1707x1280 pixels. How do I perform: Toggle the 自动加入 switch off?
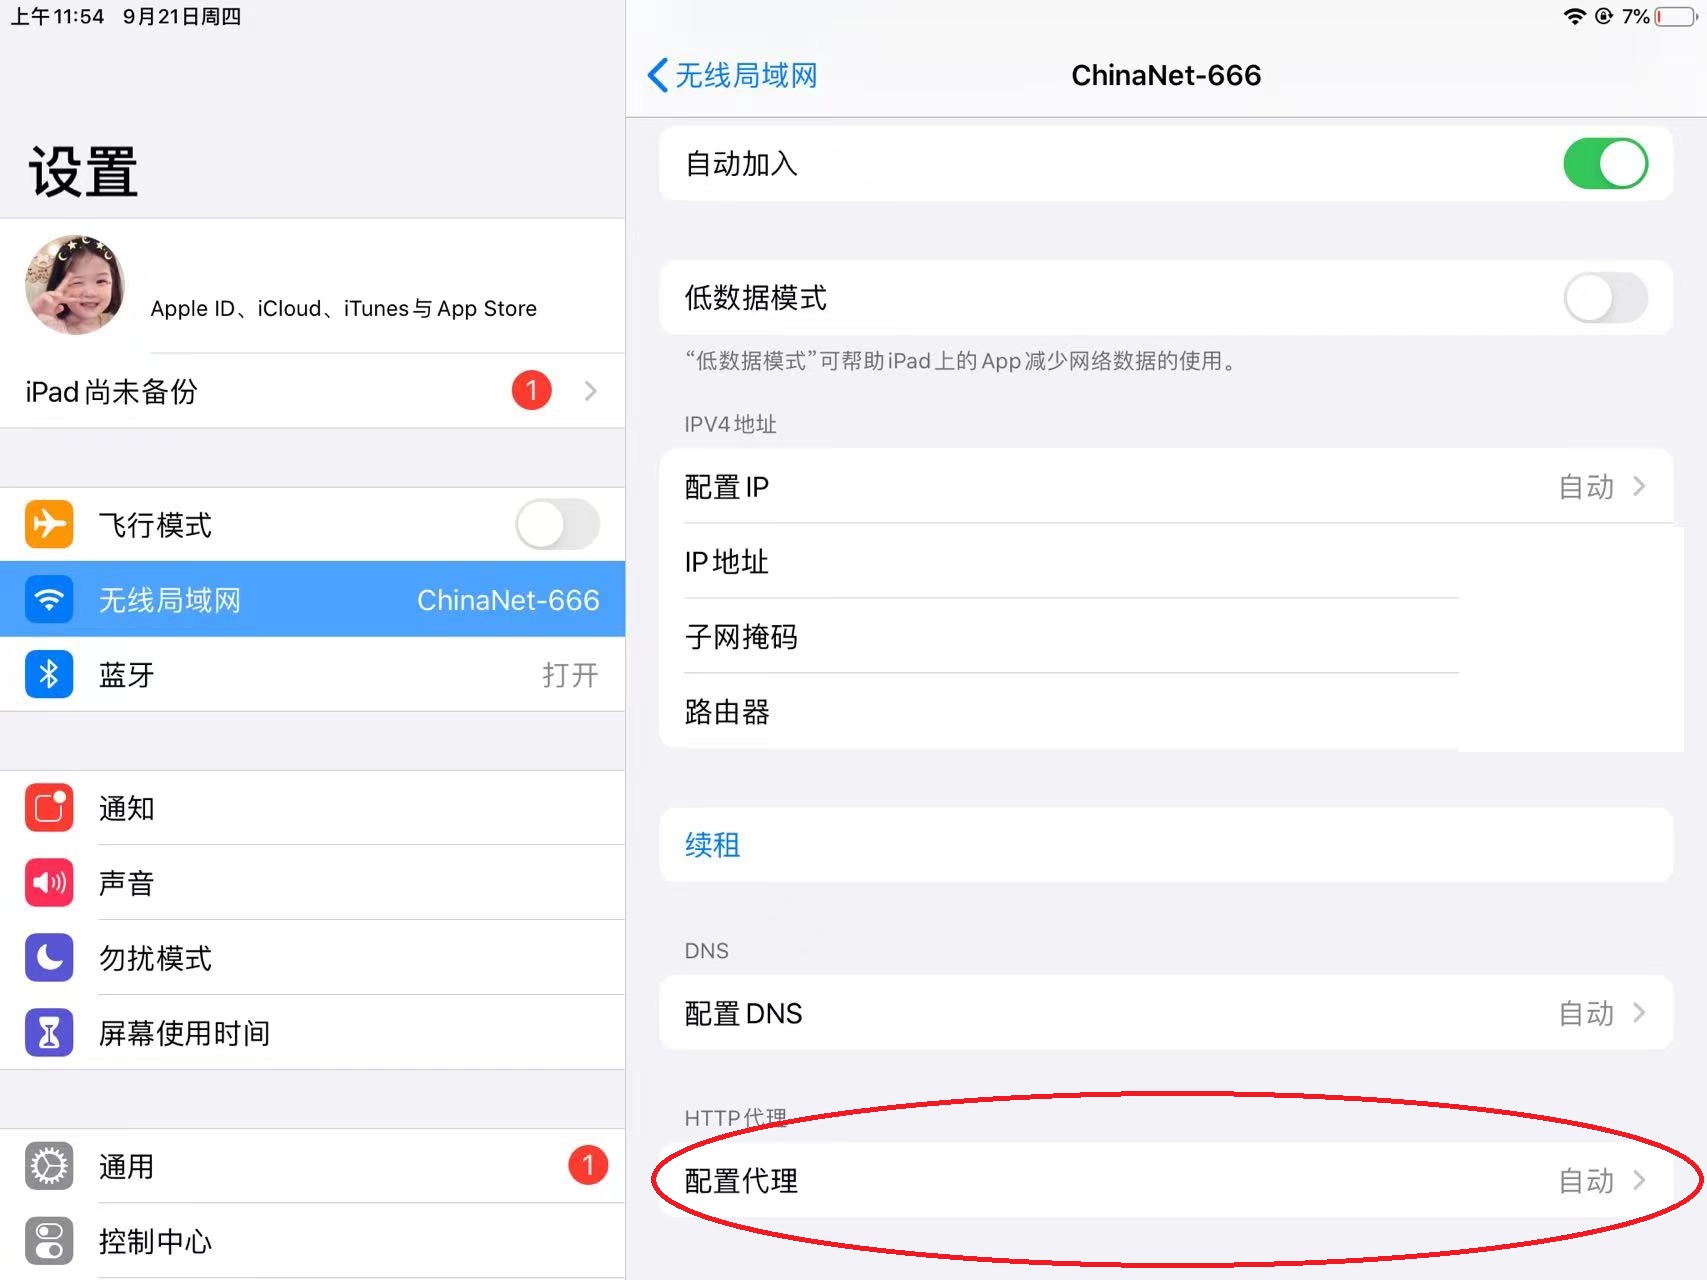(1605, 164)
